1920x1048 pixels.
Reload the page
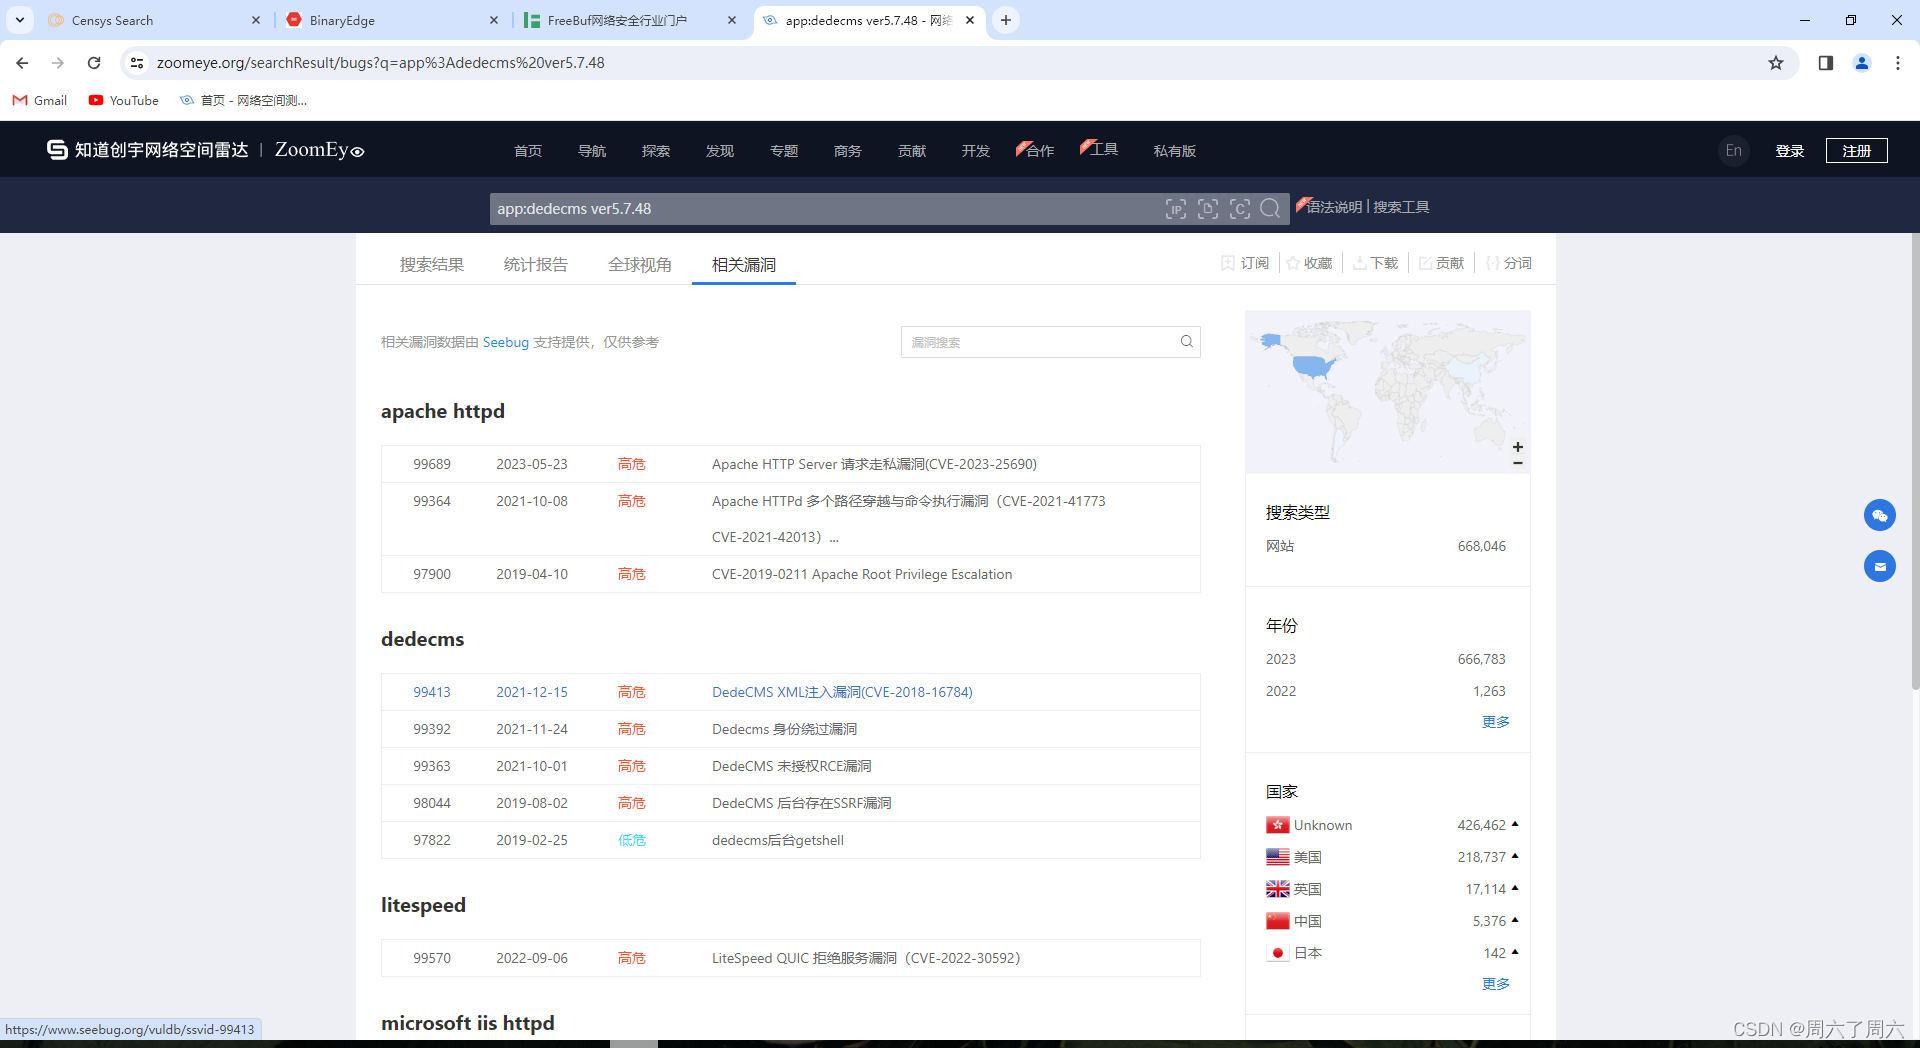94,63
